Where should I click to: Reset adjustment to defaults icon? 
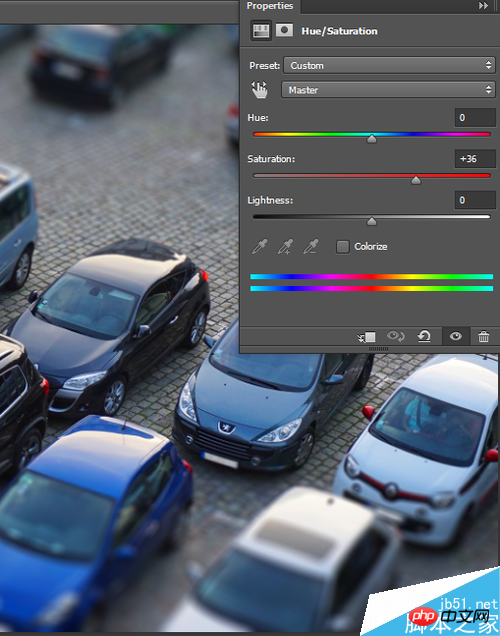(424, 336)
